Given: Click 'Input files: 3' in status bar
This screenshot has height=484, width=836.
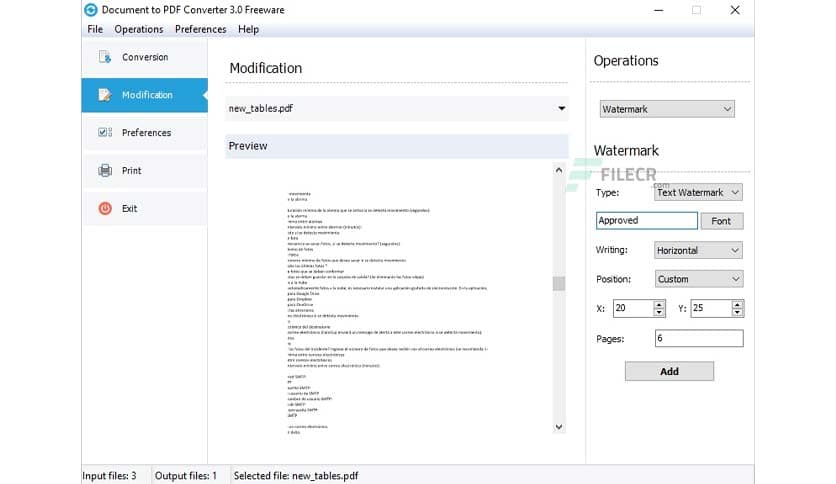Looking at the screenshot, I should tap(109, 475).
